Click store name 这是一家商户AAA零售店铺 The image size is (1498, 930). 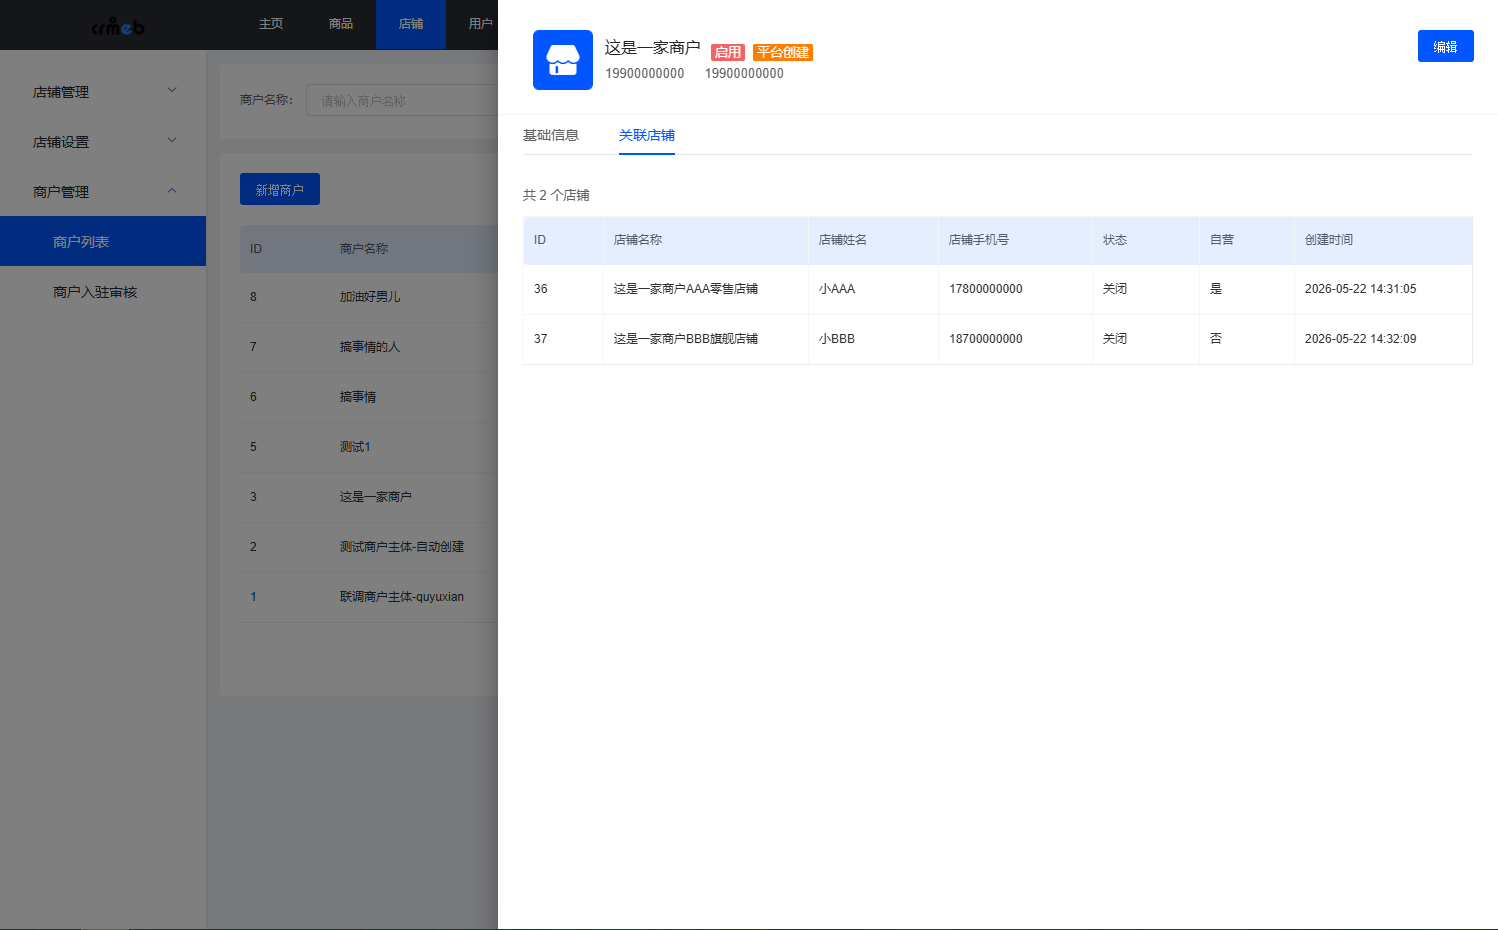(686, 289)
